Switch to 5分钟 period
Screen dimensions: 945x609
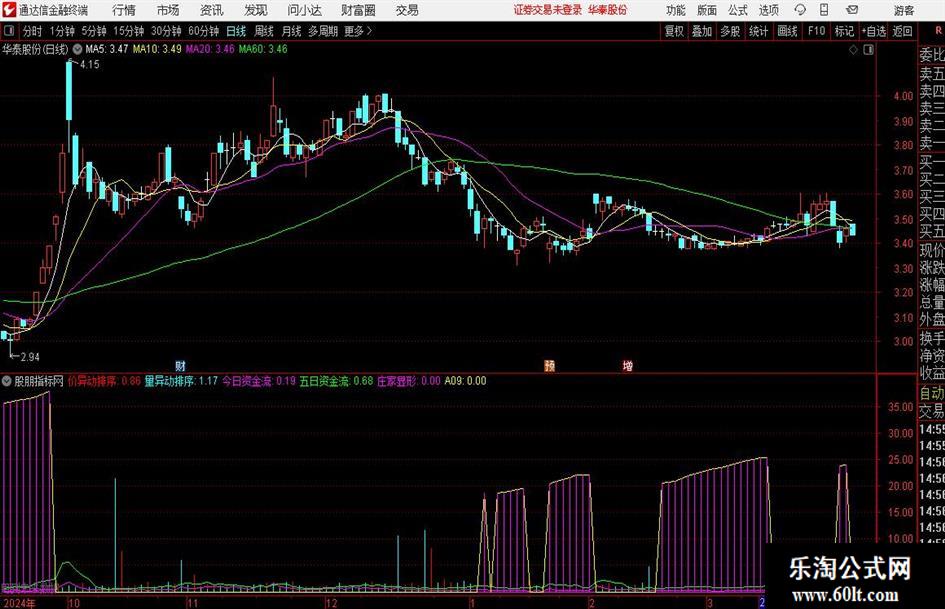click(94, 31)
